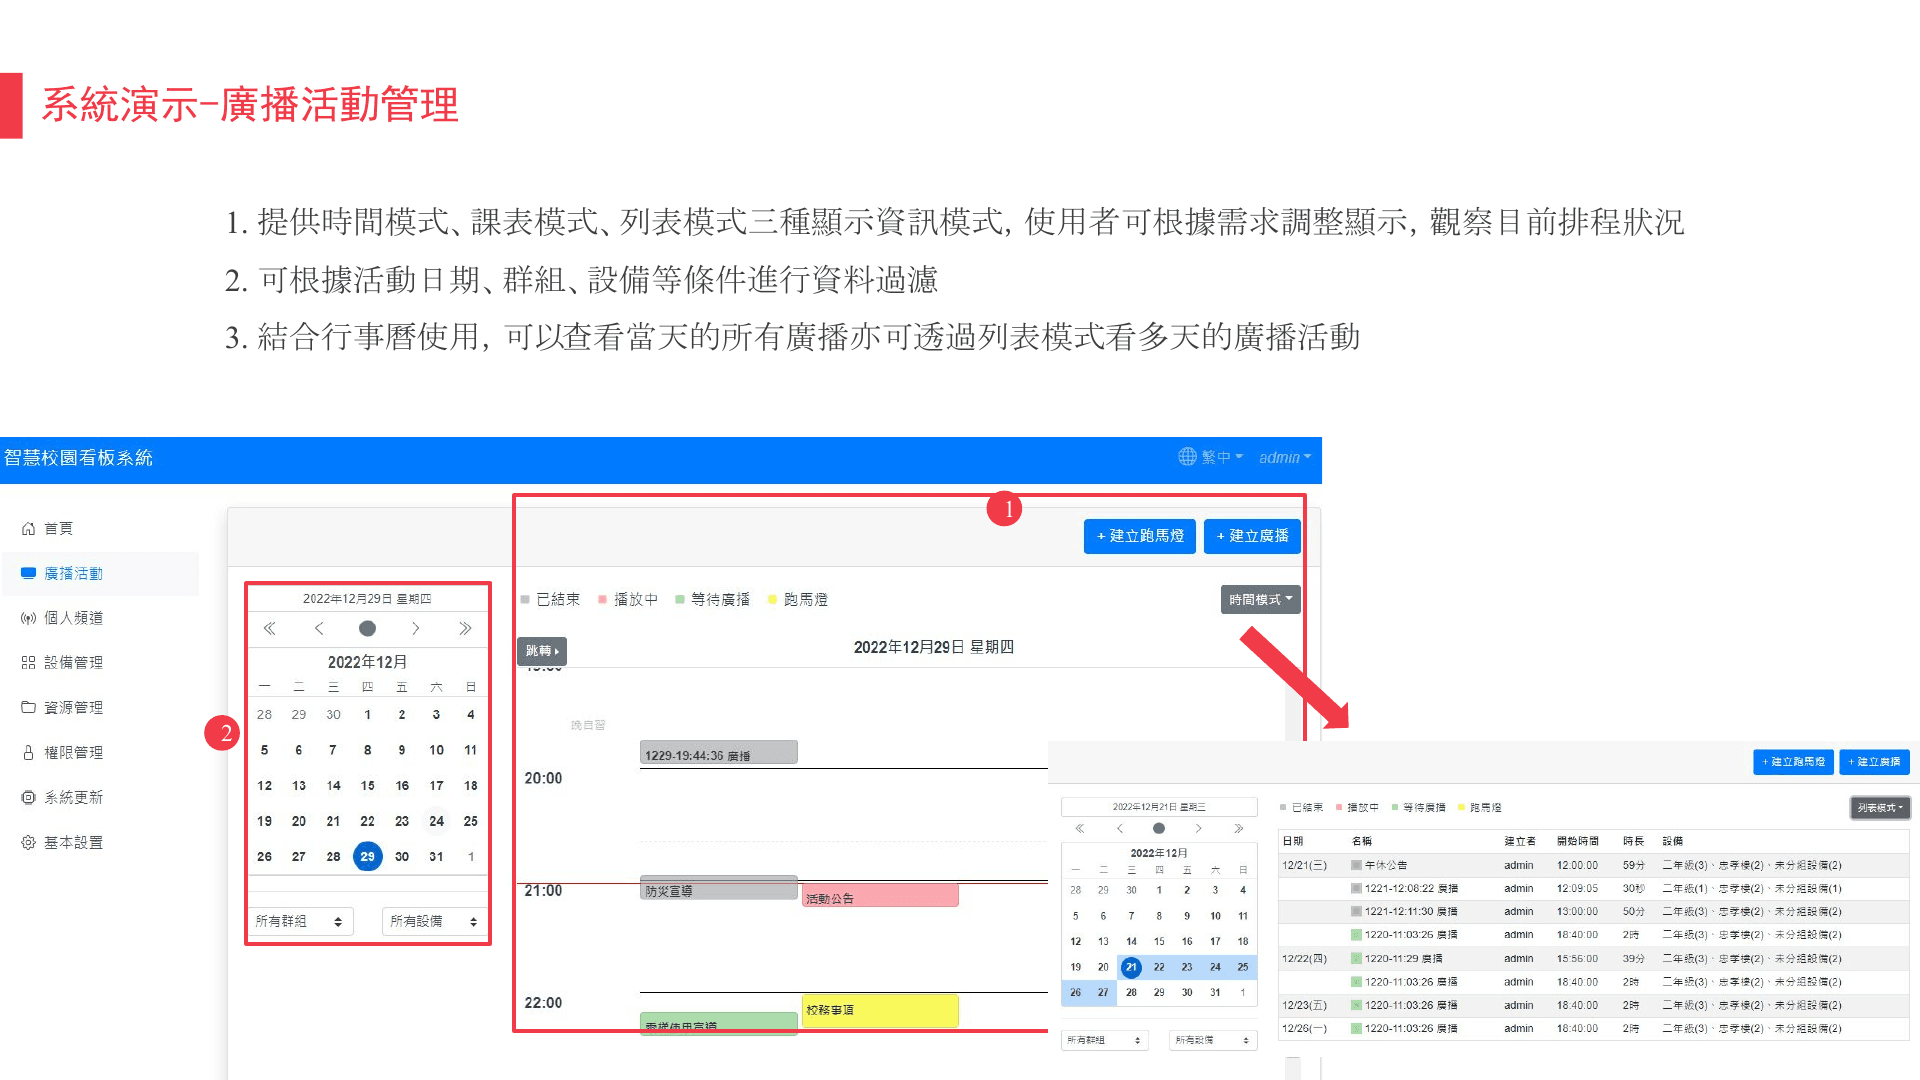Click 跑馬燈 yellow legend swatch in main window
The height and width of the screenshot is (1080, 1920).
tap(772, 599)
